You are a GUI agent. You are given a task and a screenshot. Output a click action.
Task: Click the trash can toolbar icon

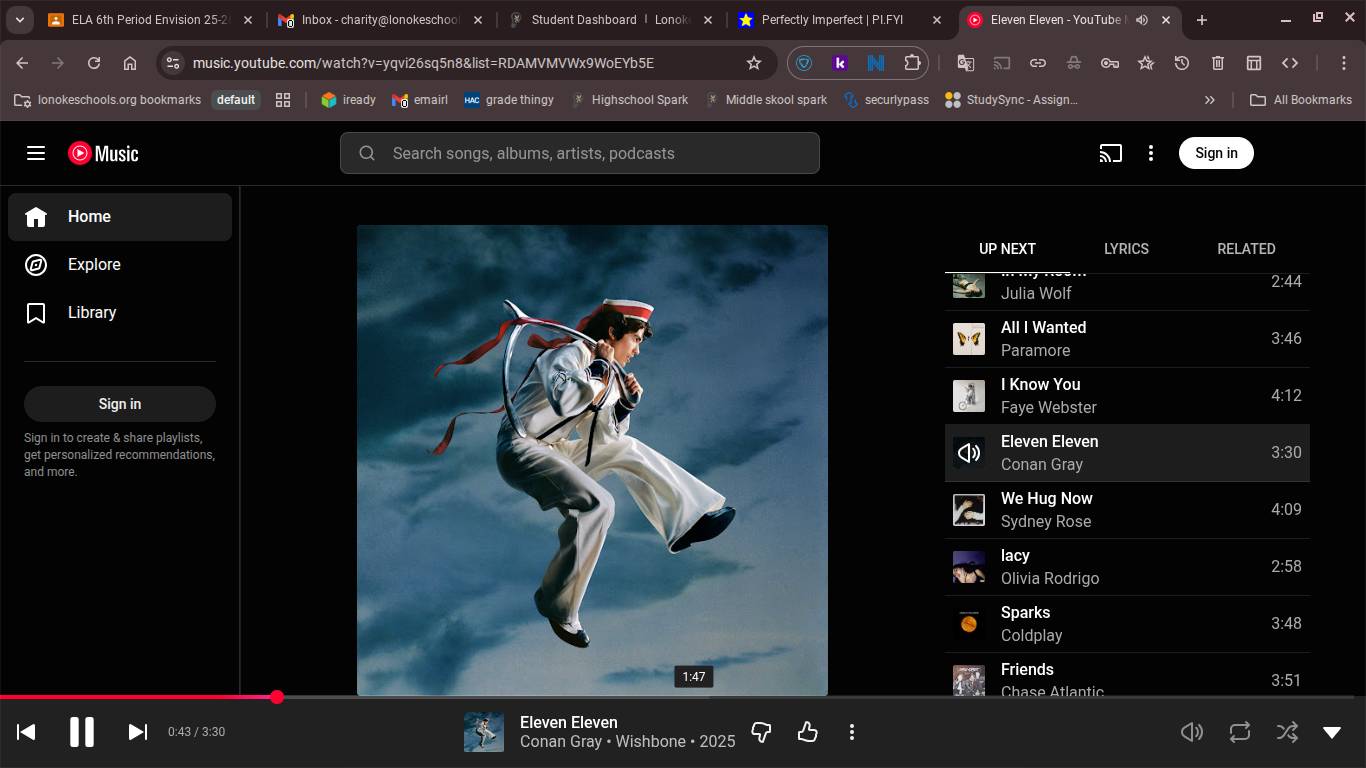point(1218,63)
